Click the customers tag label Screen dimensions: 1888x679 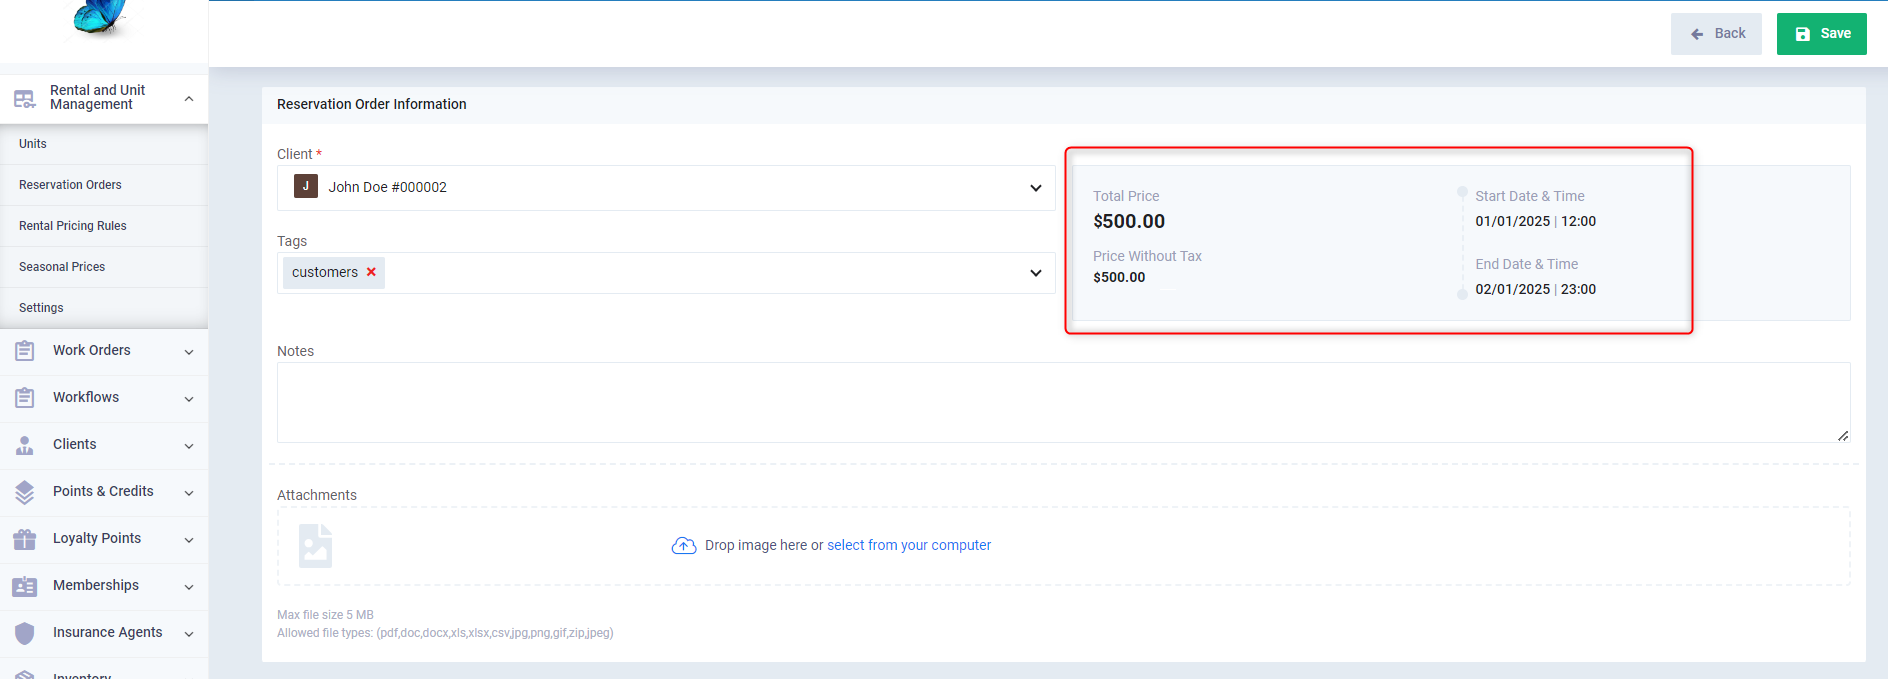click(x=325, y=272)
